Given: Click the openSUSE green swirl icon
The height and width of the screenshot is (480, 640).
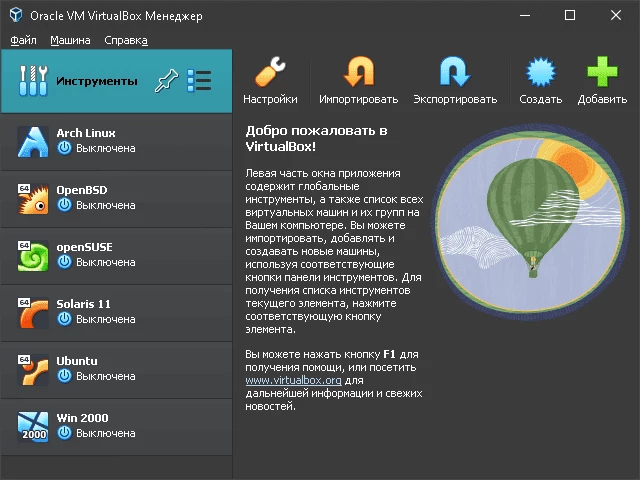Looking at the screenshot, I should (x=33, y=256).
